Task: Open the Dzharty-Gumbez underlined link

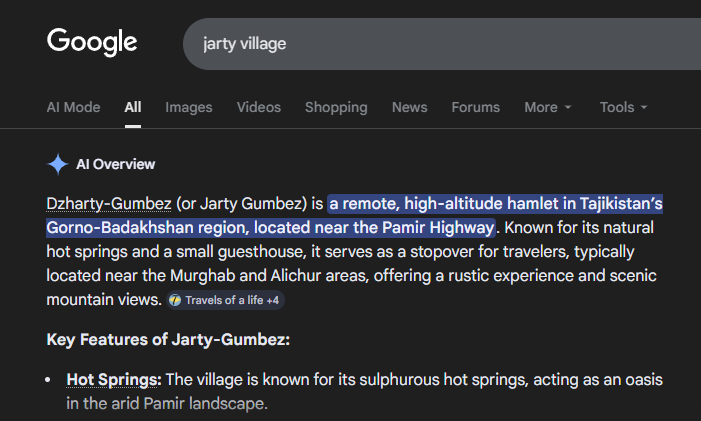Action: tap(108, 204)
